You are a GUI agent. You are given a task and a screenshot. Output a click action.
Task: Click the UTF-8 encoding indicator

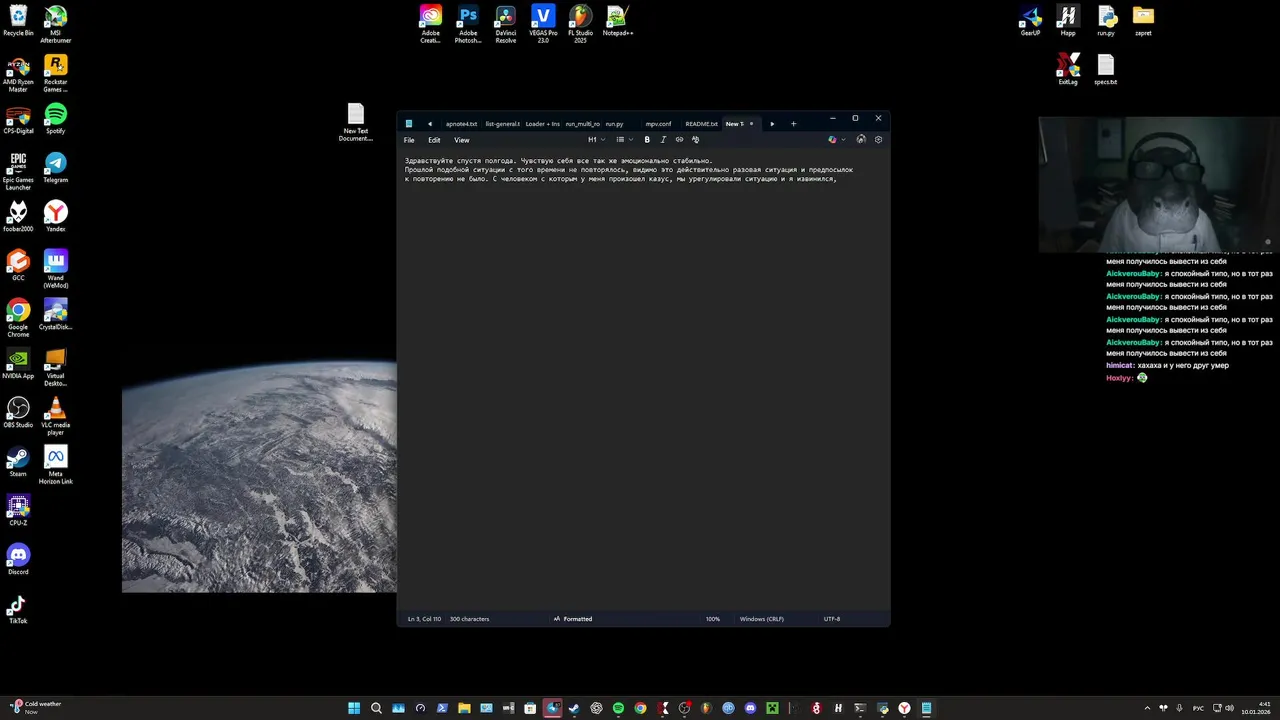click(x=832, y=619)
